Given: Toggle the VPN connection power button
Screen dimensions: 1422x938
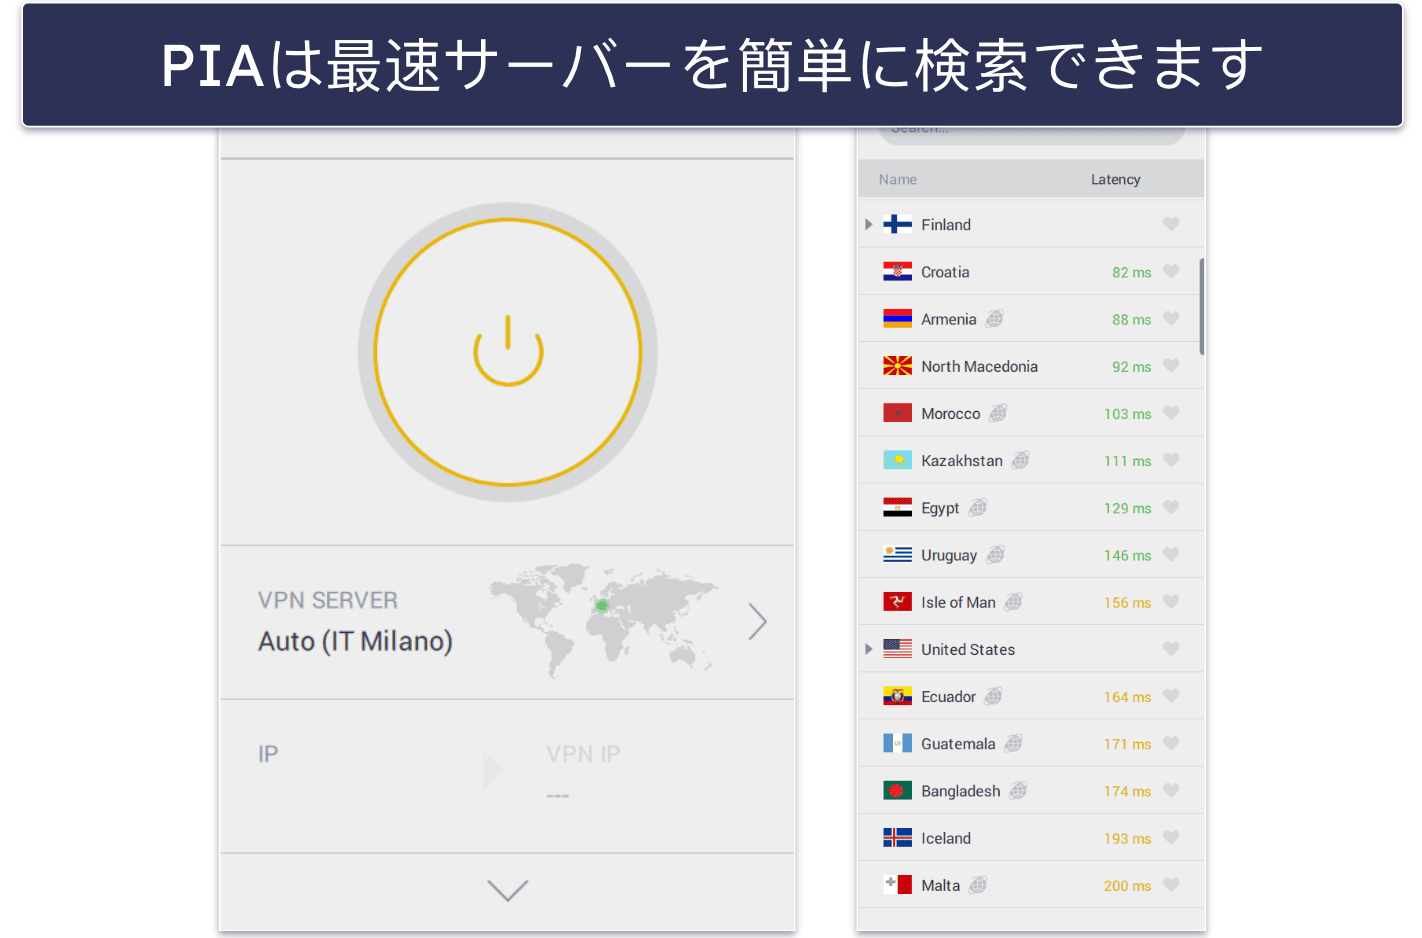Looking at the screenshot, I should (x=508, y=352).
